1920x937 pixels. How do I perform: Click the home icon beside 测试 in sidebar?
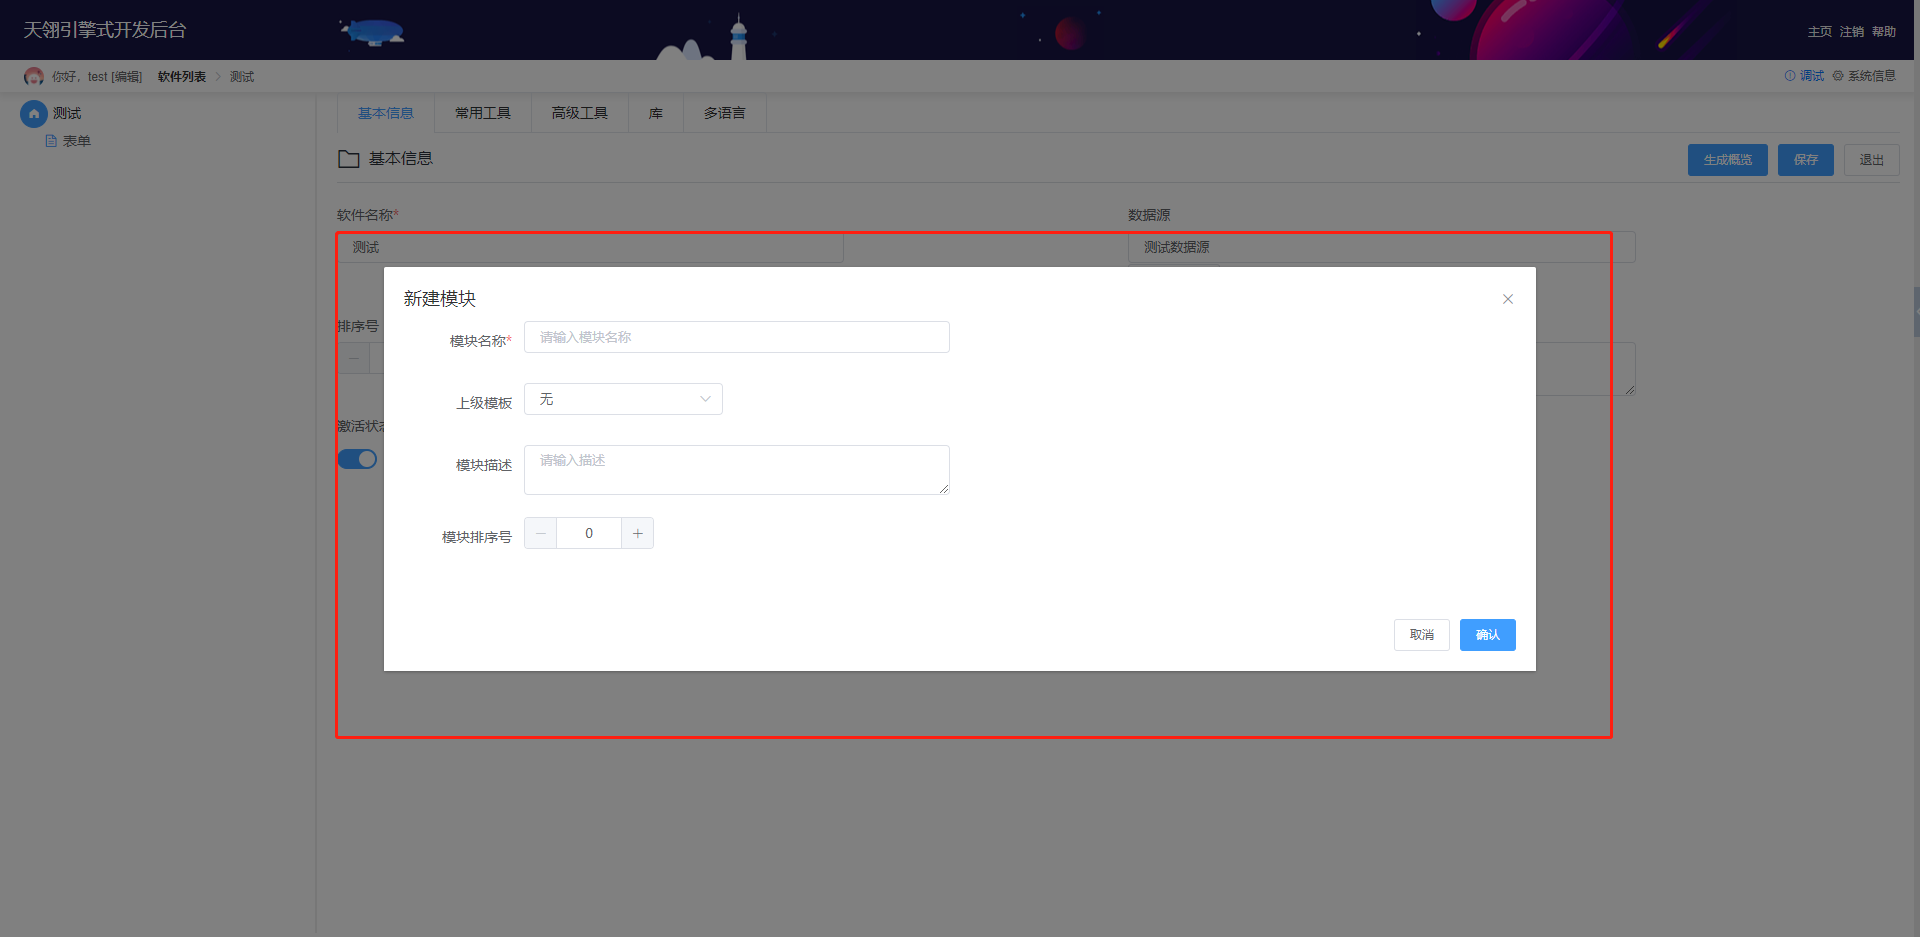pyautogui.click(x=34, y=114)
